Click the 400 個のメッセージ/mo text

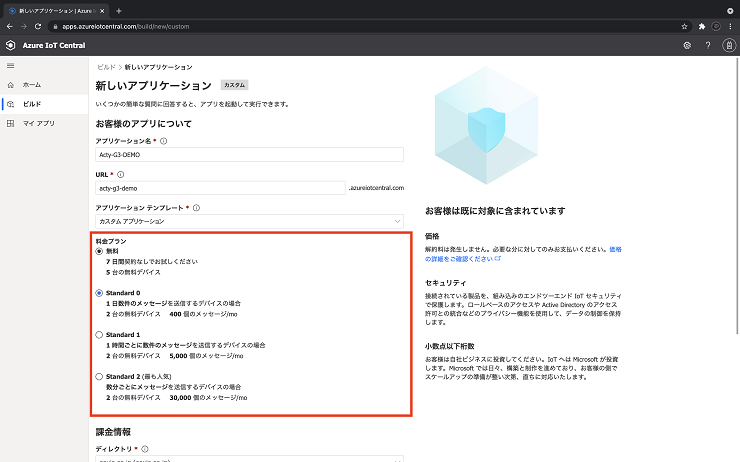click(x=203, y=314)
